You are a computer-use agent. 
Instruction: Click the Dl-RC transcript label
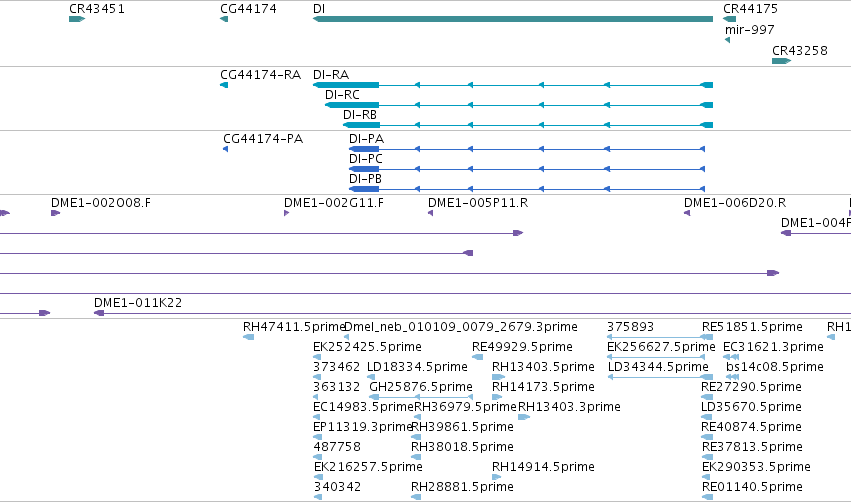(342, 95)
